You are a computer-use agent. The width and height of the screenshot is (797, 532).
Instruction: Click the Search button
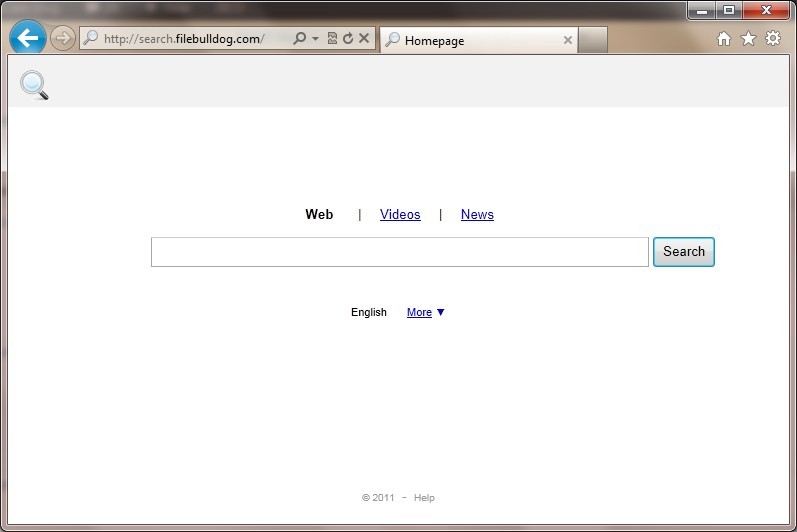(x=684, y=252)
